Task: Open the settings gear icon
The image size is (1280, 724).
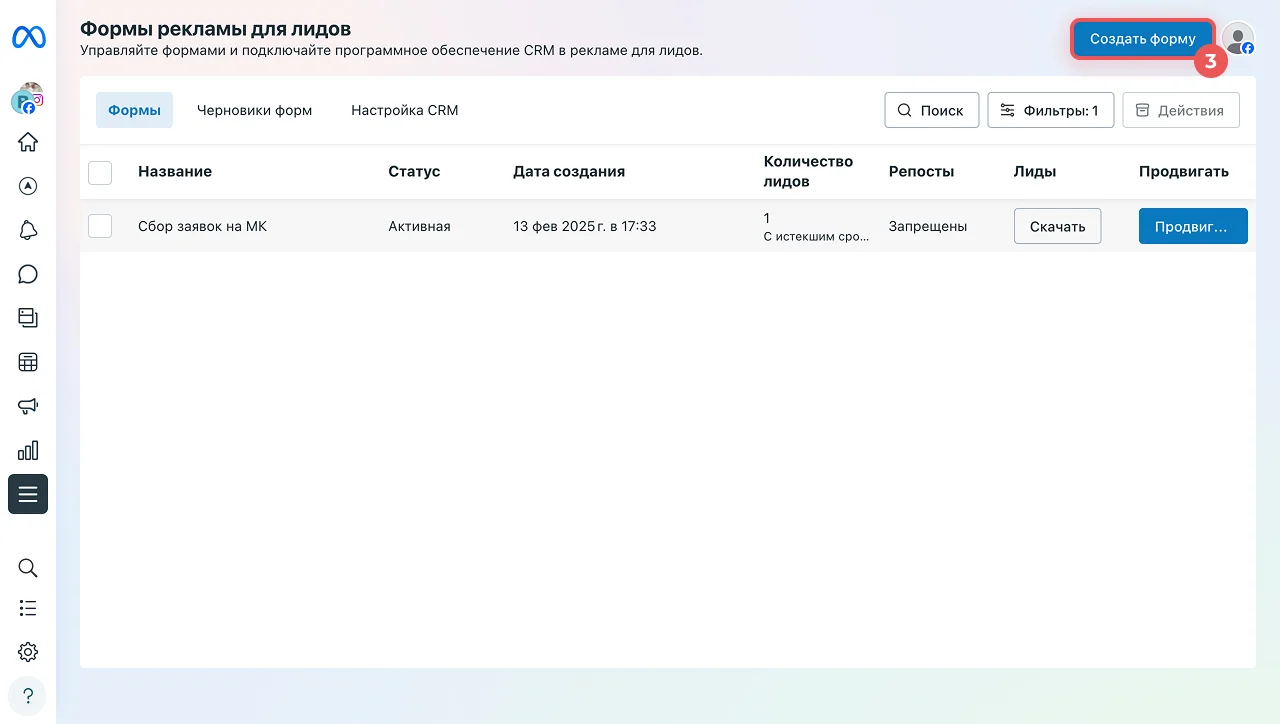Action: [28, 652]
